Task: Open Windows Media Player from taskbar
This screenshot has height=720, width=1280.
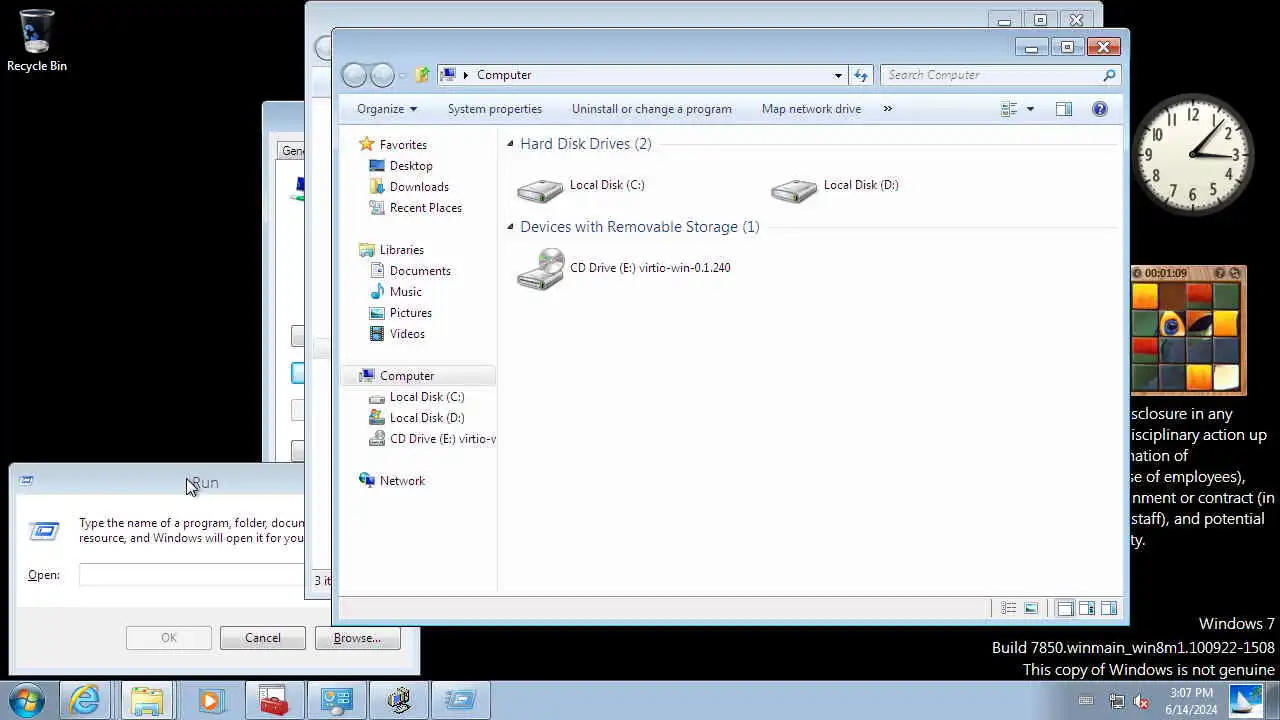Action: click(210, 700)
